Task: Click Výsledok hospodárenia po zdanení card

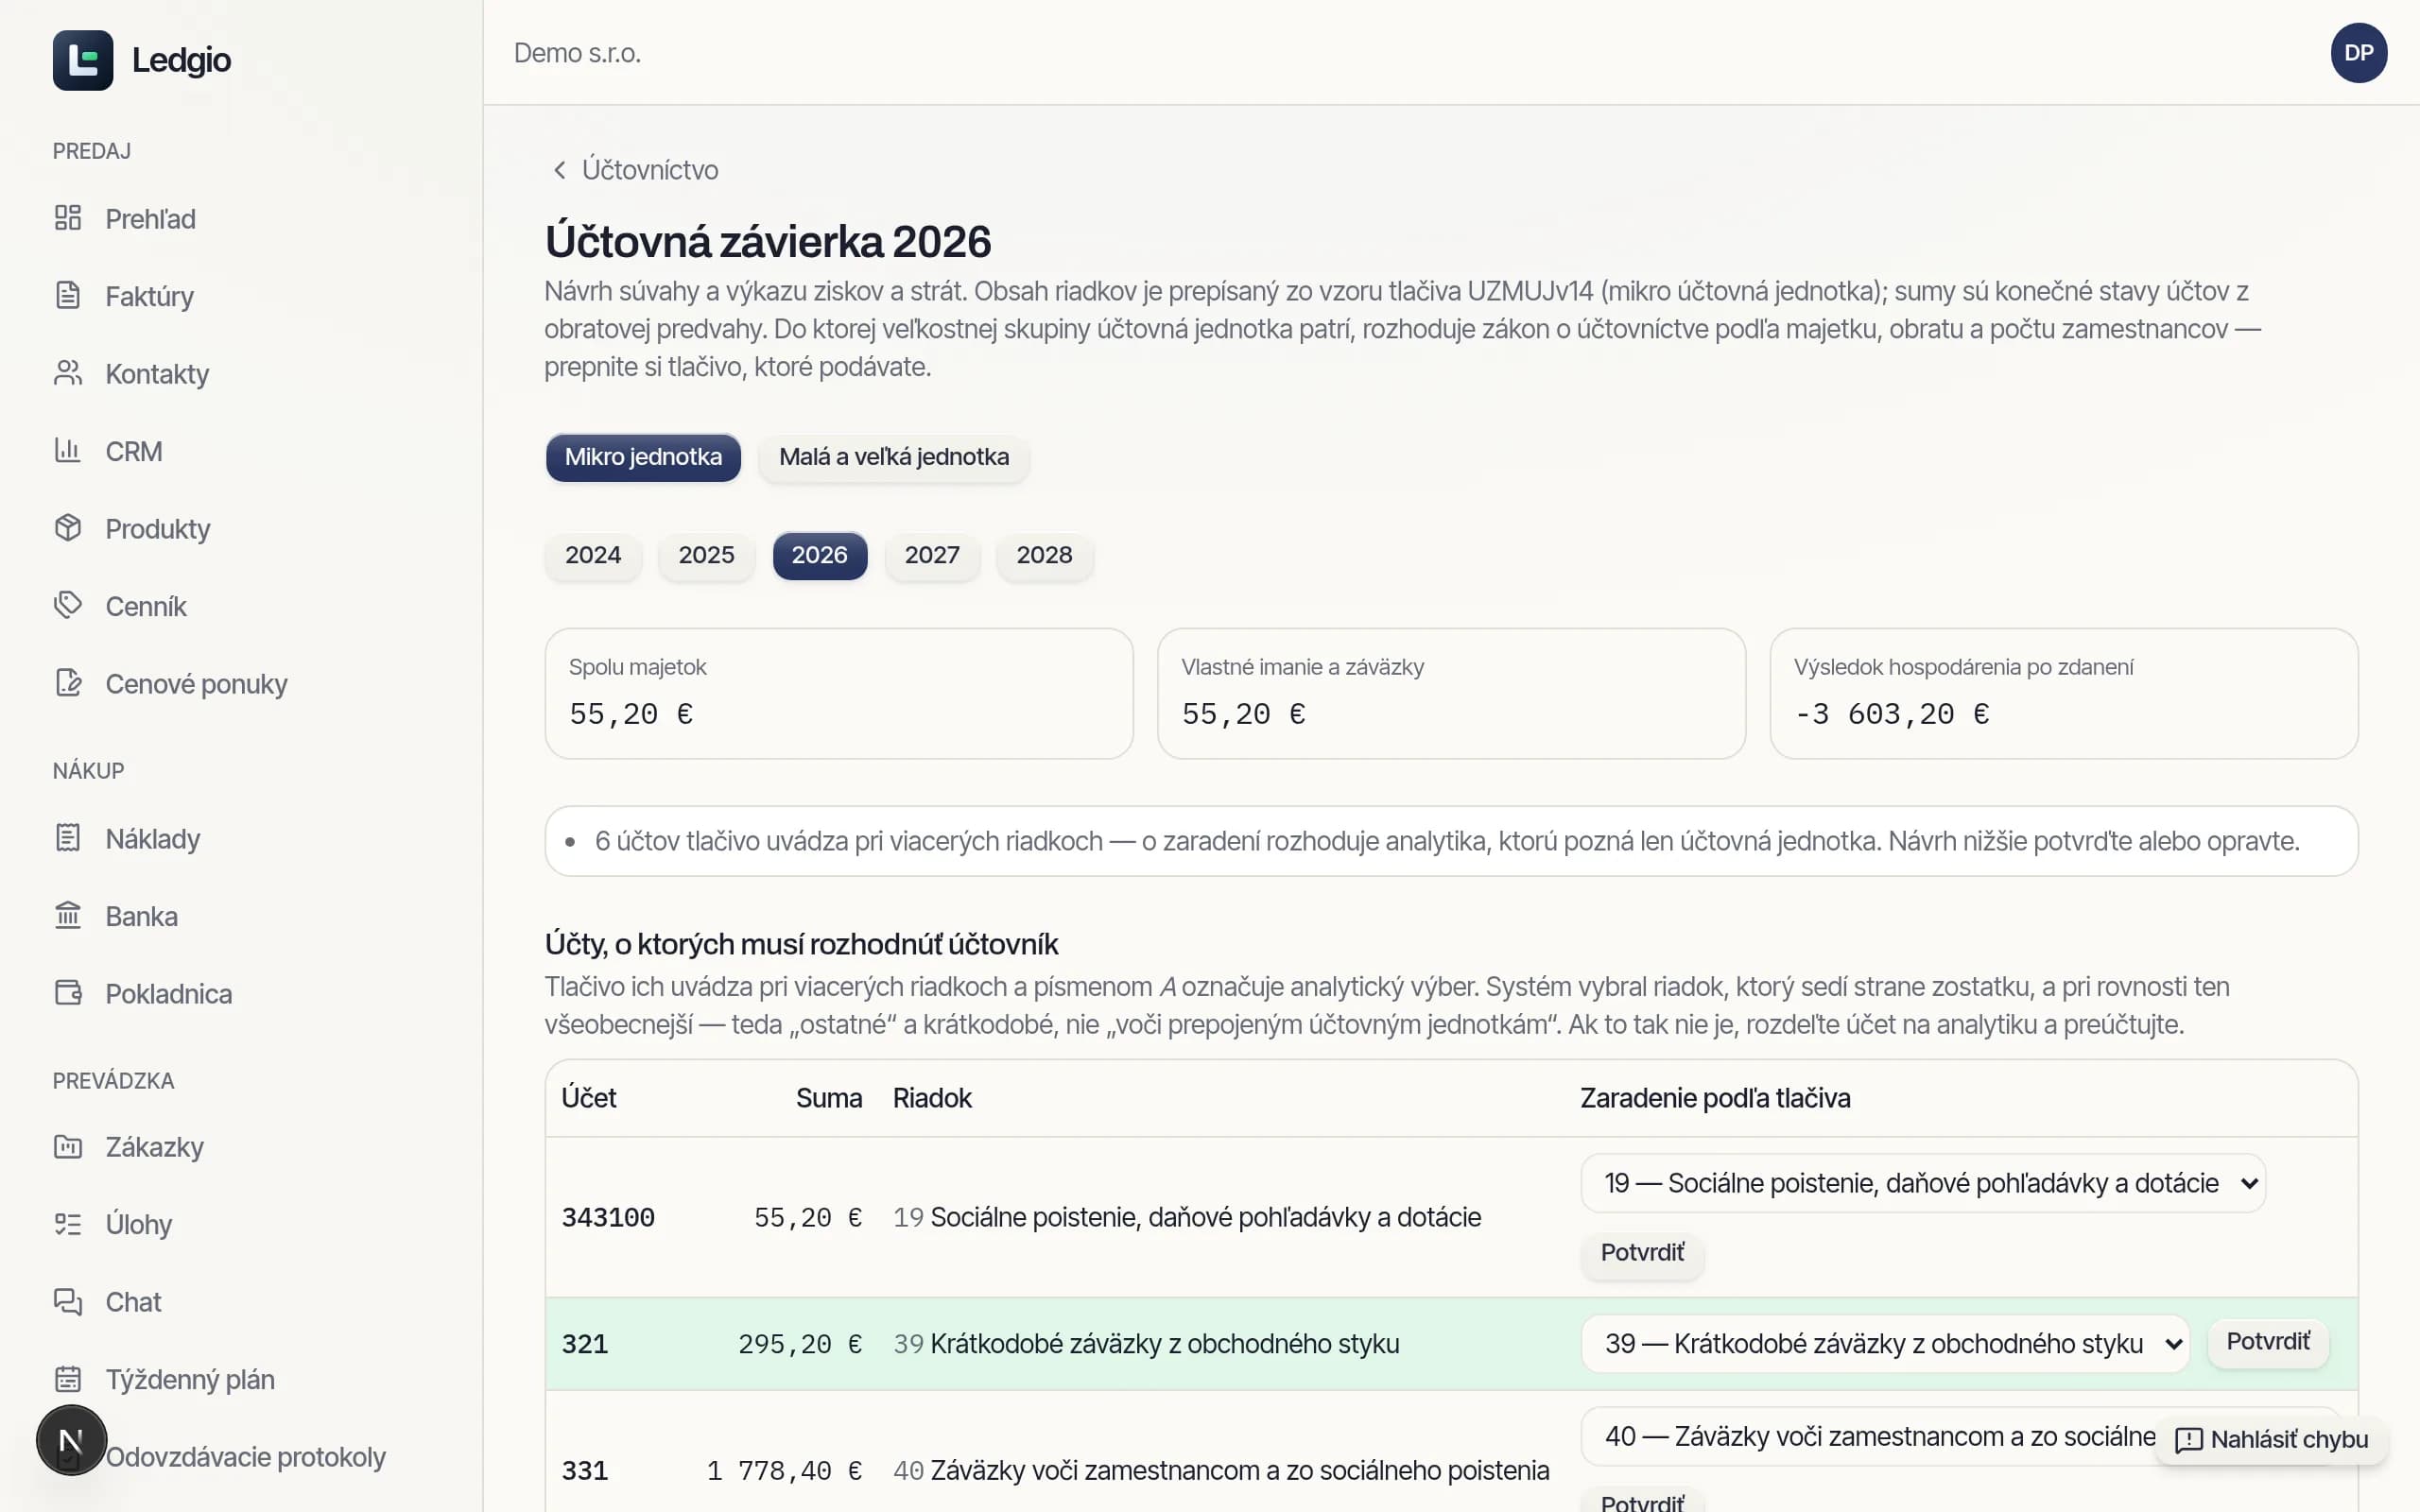Action: tap(2064, 693)
